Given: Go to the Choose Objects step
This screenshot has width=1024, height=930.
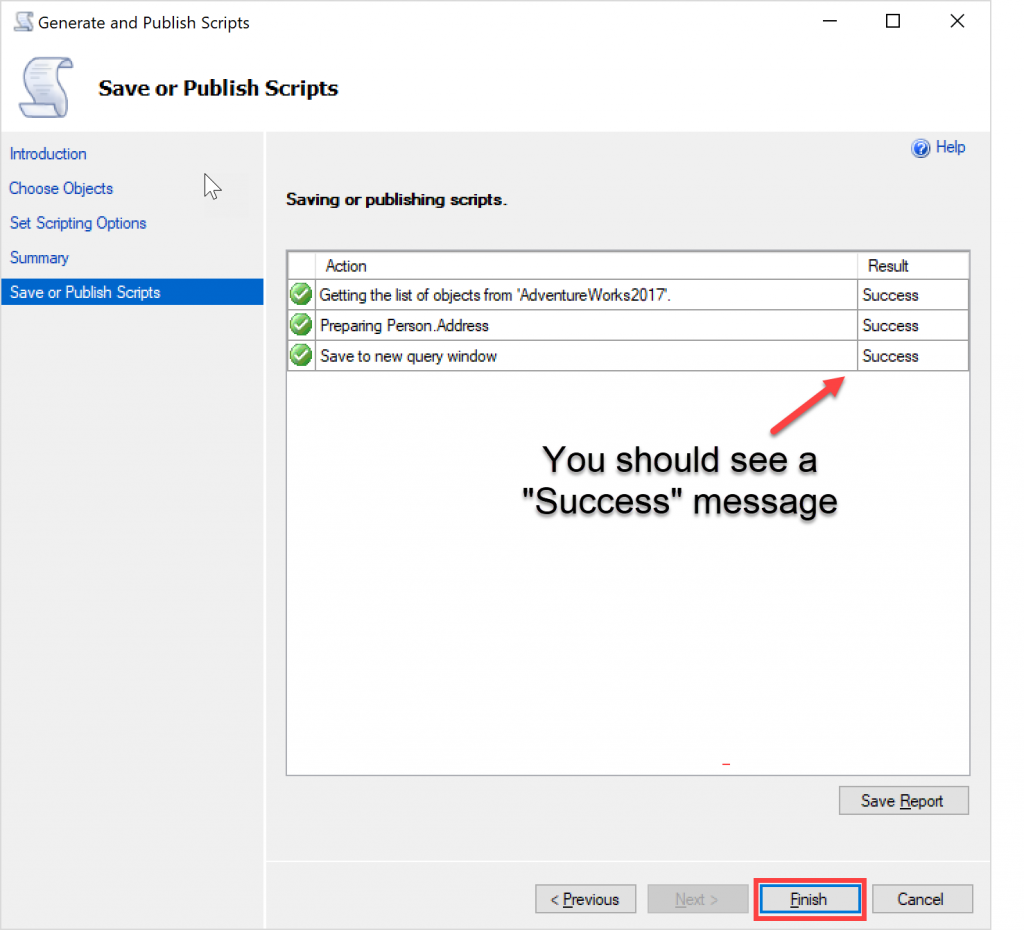Looking at the screenshot, I should pyautogui.click(x=61, y=188).
